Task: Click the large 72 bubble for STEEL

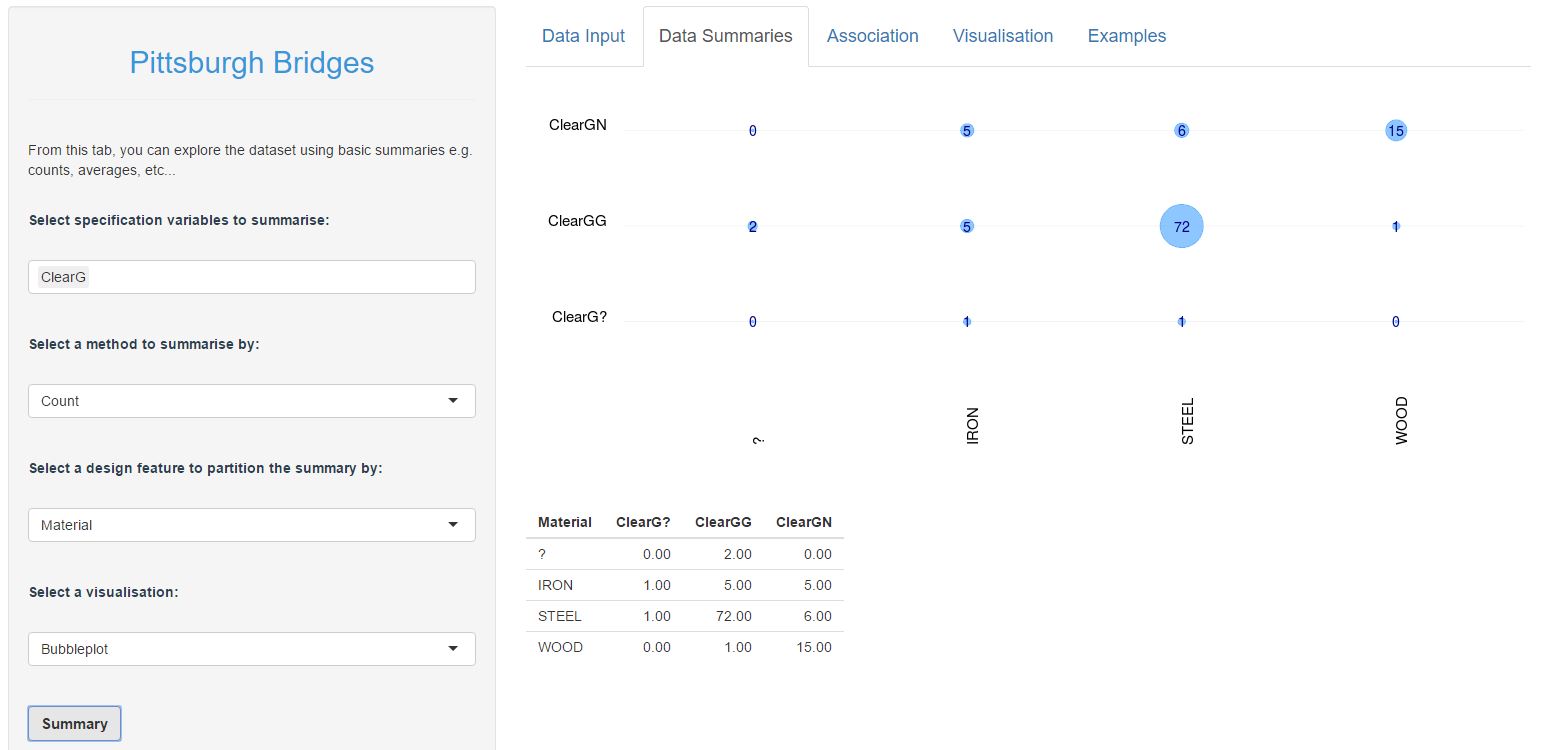Action: point(1181,226)
